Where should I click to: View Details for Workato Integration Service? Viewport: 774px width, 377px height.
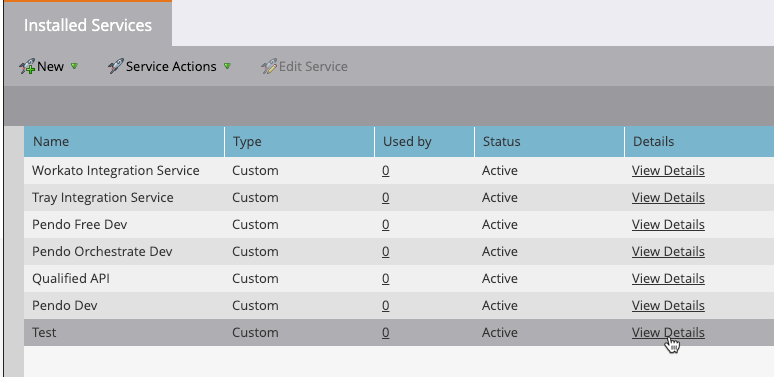tap(668, 171)
